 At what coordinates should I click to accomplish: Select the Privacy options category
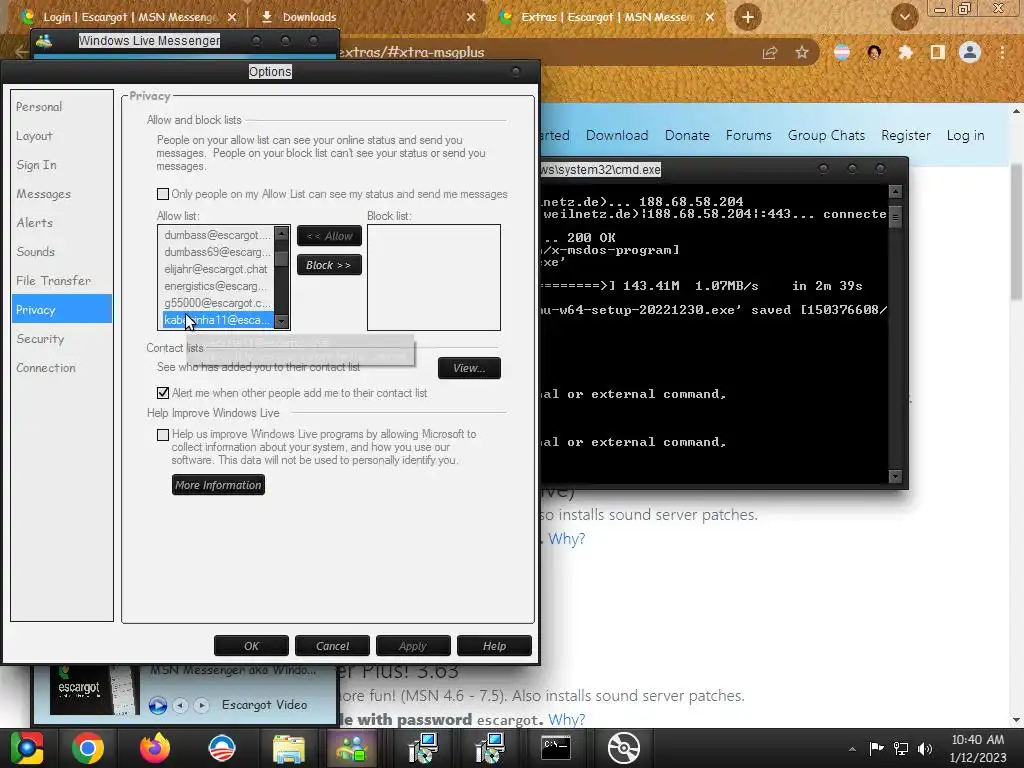tap(61, 310)
